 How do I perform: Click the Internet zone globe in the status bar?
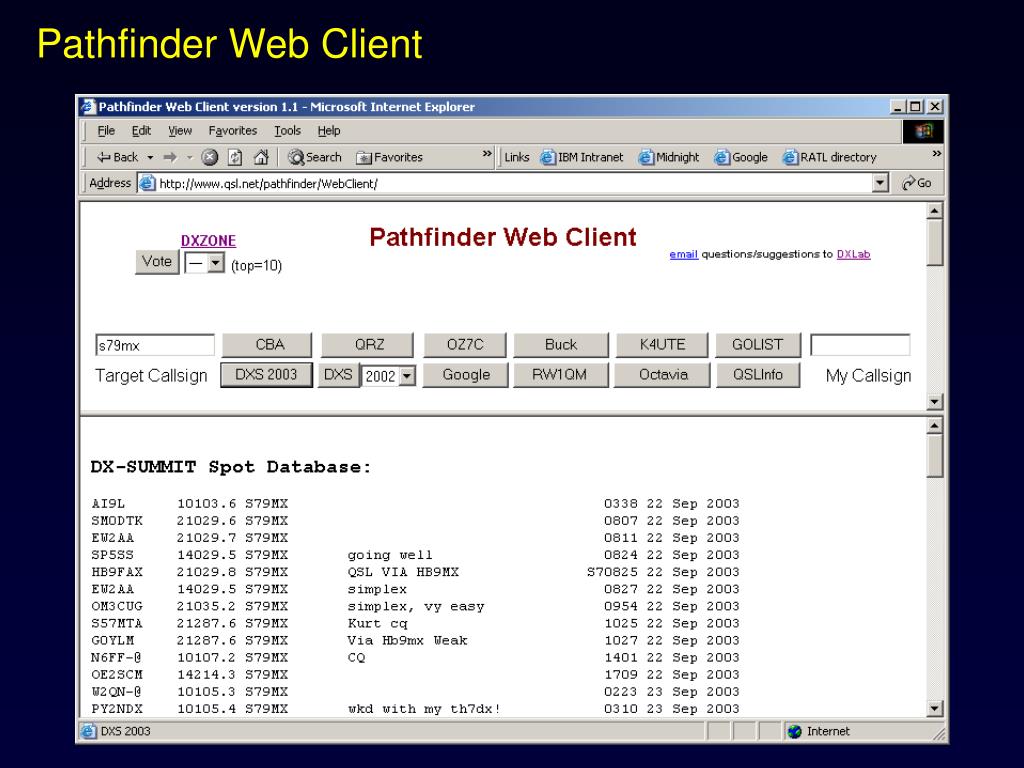(x=795, y=731)
